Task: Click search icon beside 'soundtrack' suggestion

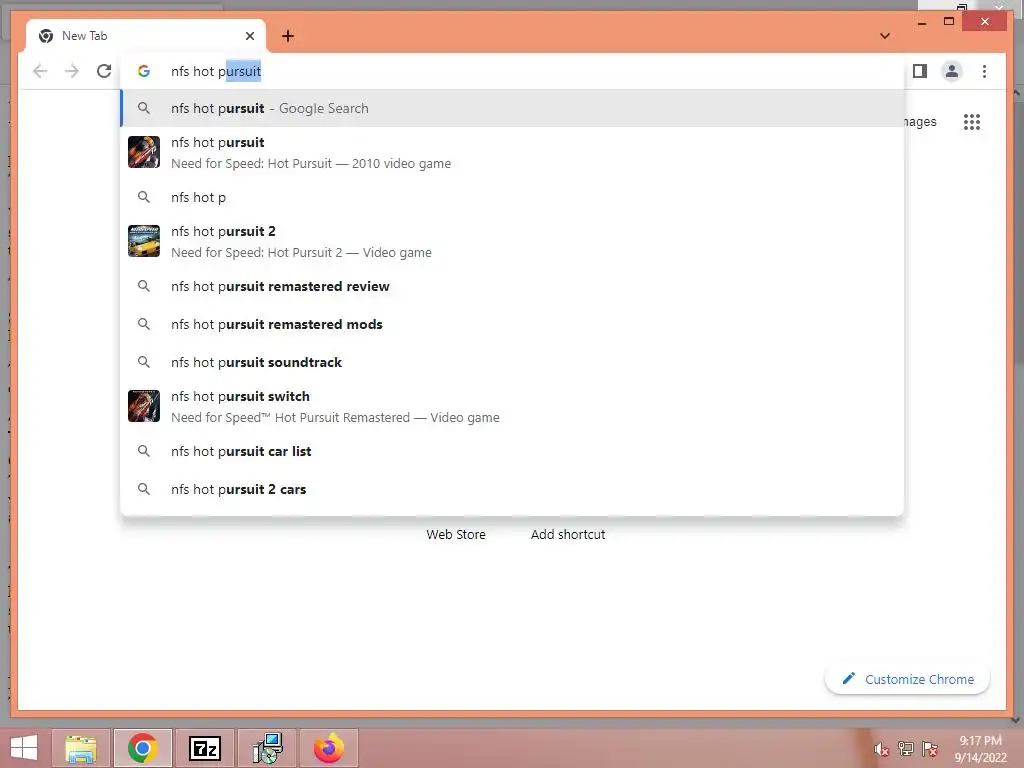Action: [x=144, y=362]
